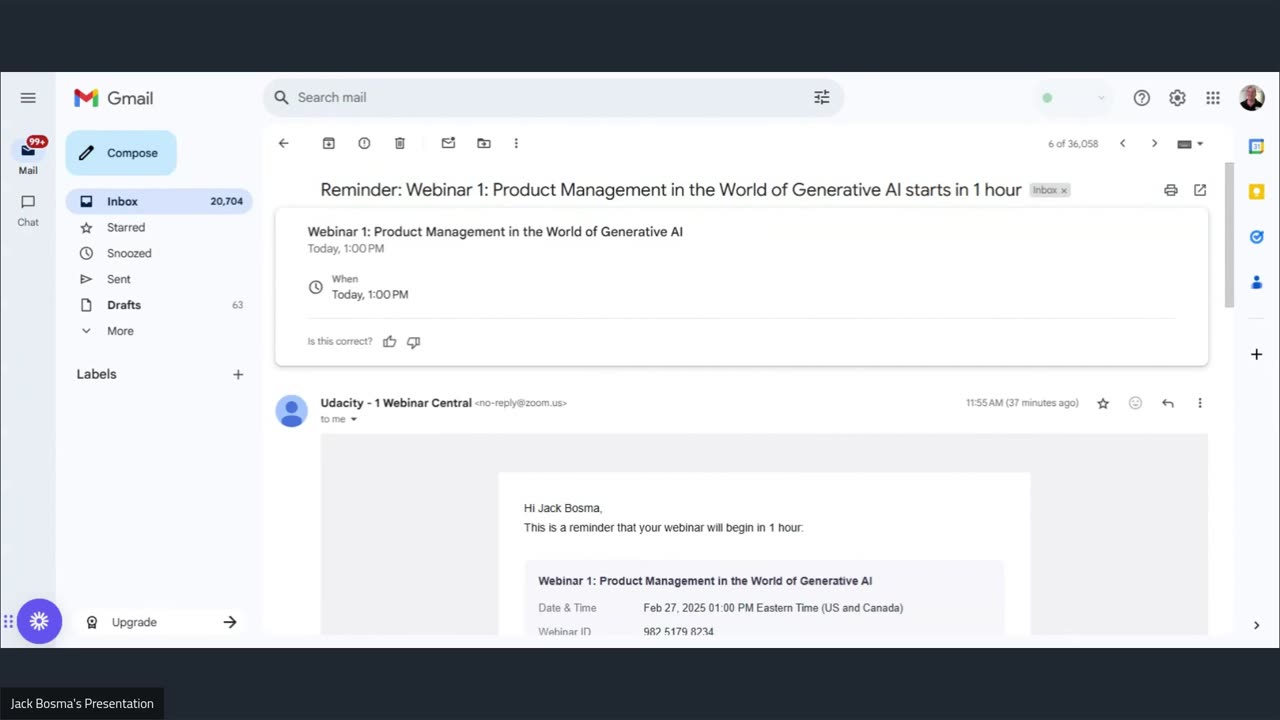Get add-ons plus icon
Viewport: 1280px width, 720px height.
point(1257,354)
